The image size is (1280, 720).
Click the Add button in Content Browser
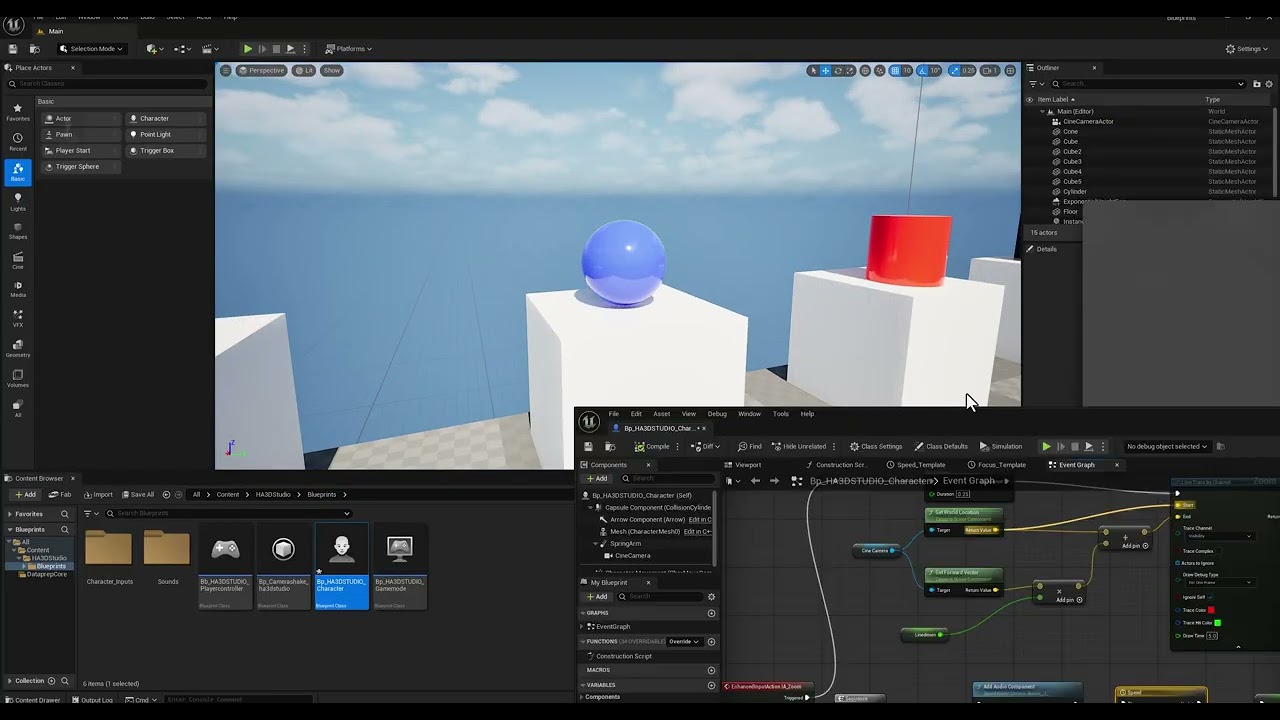(x=25, y=495)
